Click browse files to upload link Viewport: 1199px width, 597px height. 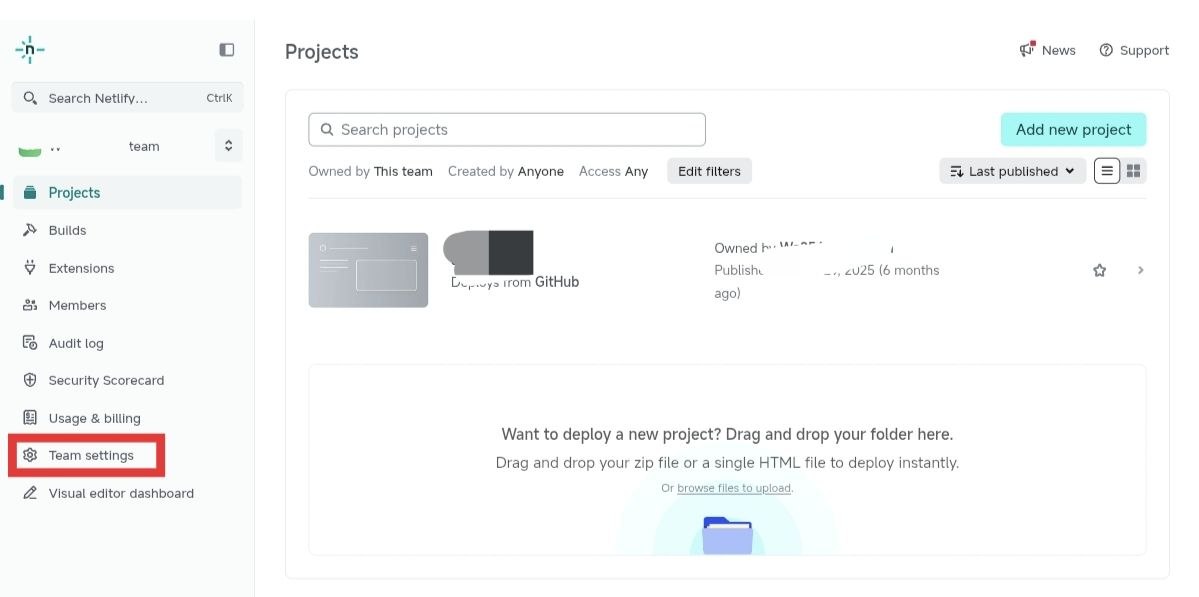click(734, 488)
